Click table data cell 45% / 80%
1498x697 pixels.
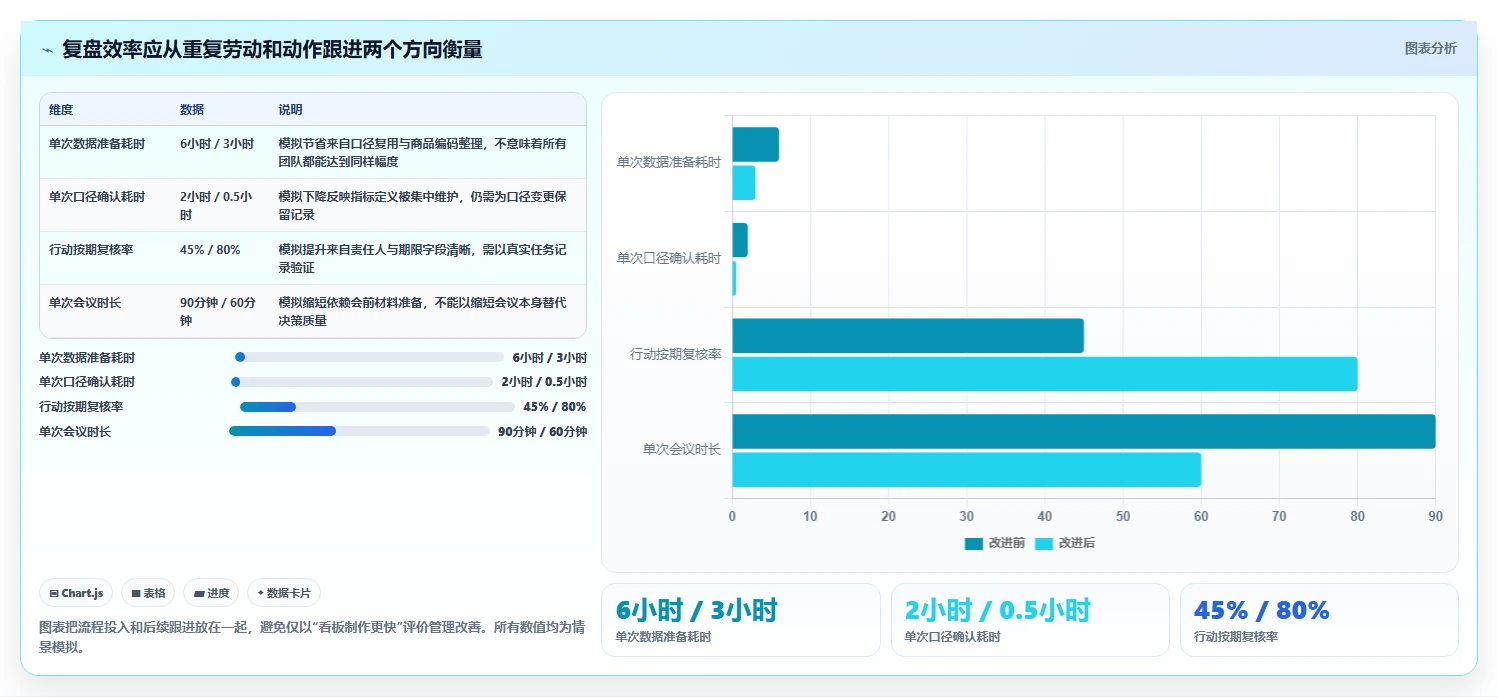click(x=210, y=250)
